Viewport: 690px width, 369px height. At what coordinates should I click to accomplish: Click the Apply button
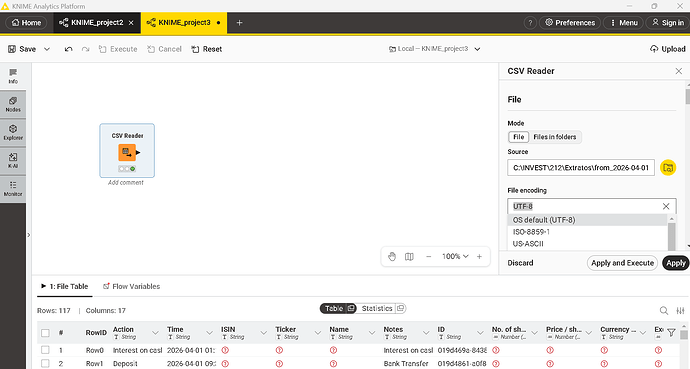pos(675,263)
